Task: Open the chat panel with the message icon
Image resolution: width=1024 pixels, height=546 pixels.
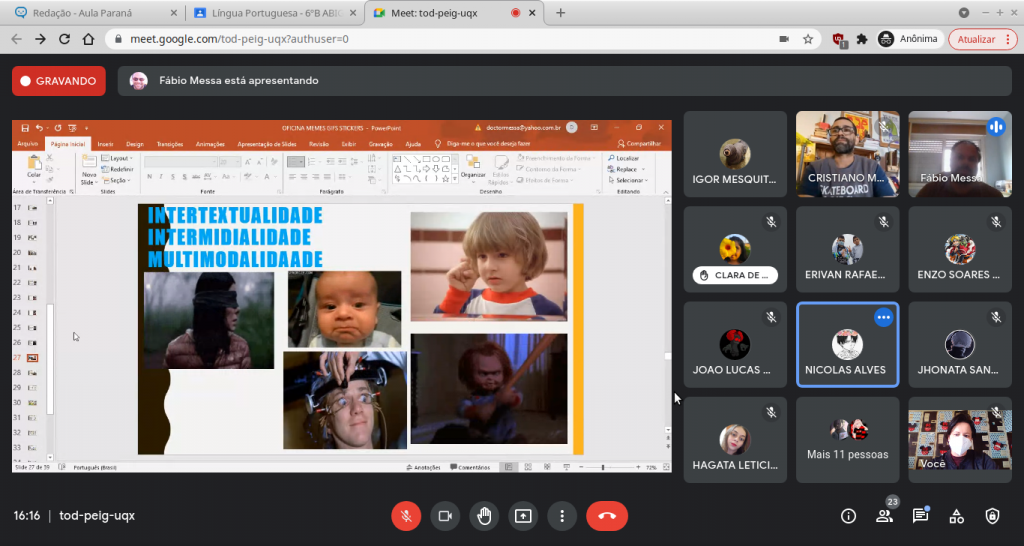Action: pos(920,516)
